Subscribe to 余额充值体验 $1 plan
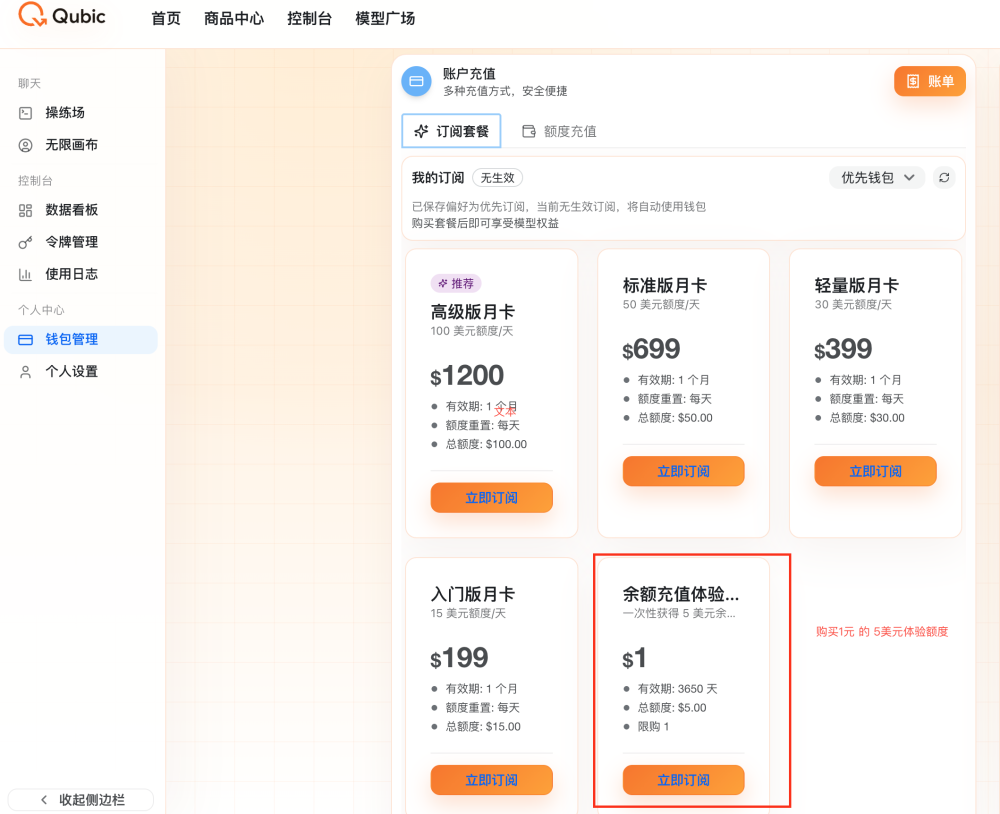This screenshot has width=1000, height=814. [684, 780]
